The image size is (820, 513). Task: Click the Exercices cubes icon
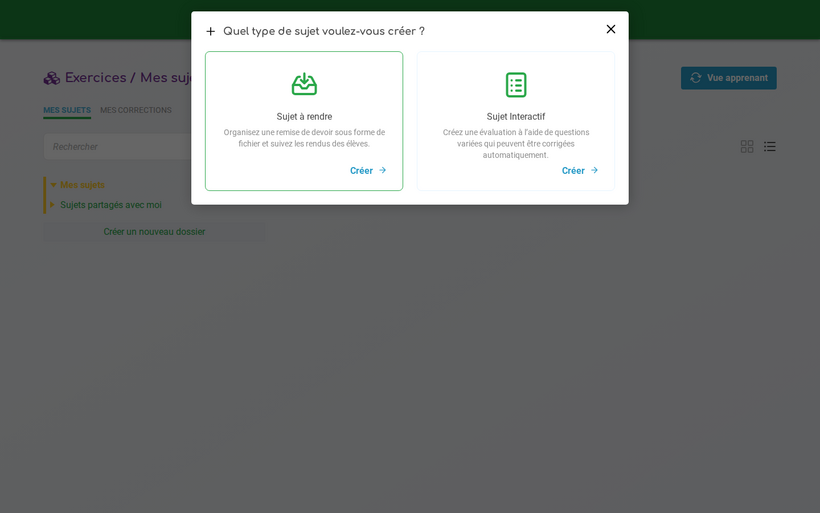point(52,78)
